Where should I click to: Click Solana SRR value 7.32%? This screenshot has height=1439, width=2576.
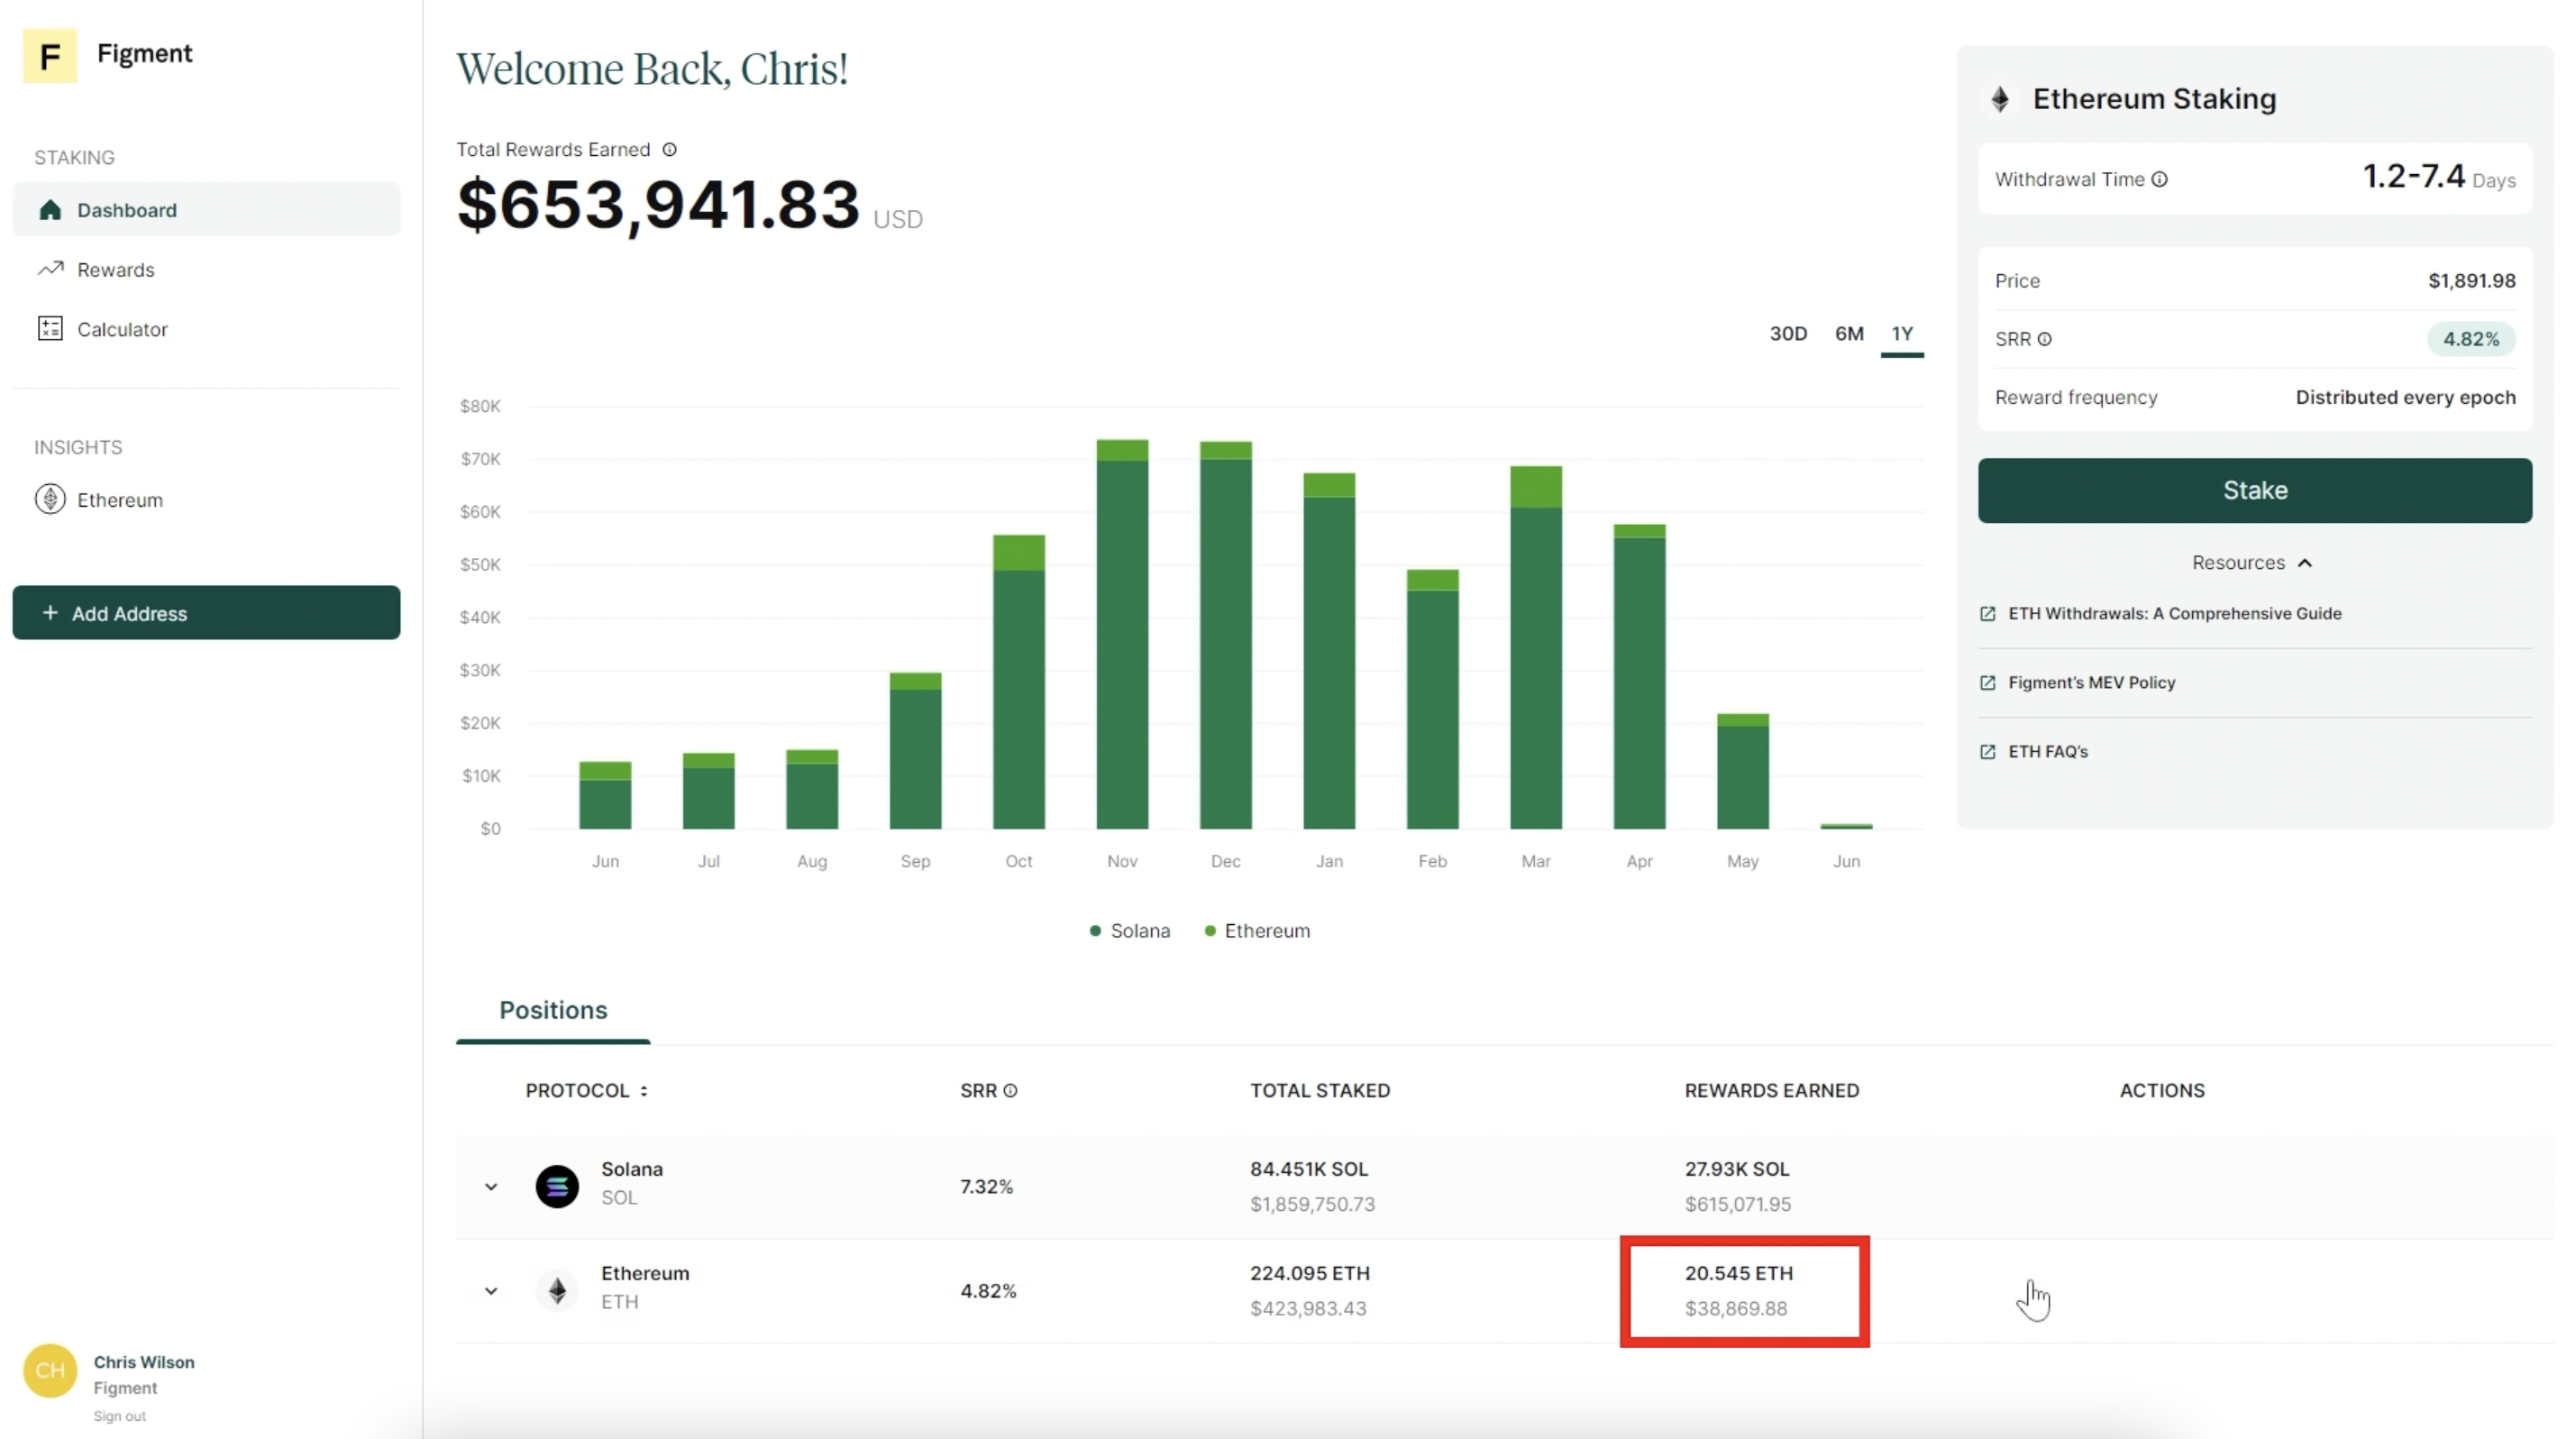987,1187
